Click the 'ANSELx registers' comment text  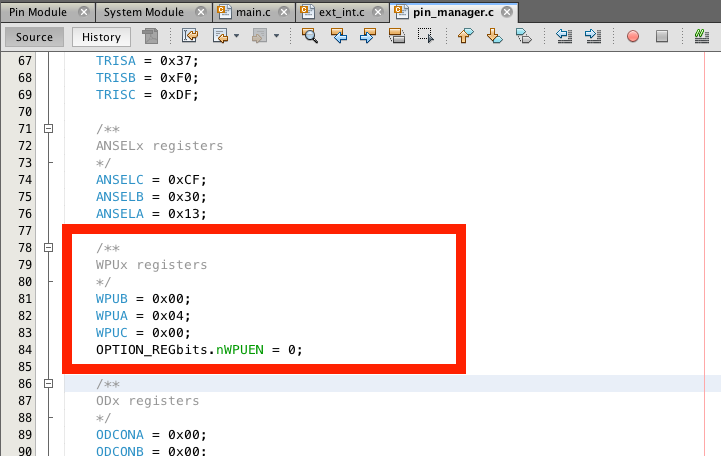[x=160, y=146]
